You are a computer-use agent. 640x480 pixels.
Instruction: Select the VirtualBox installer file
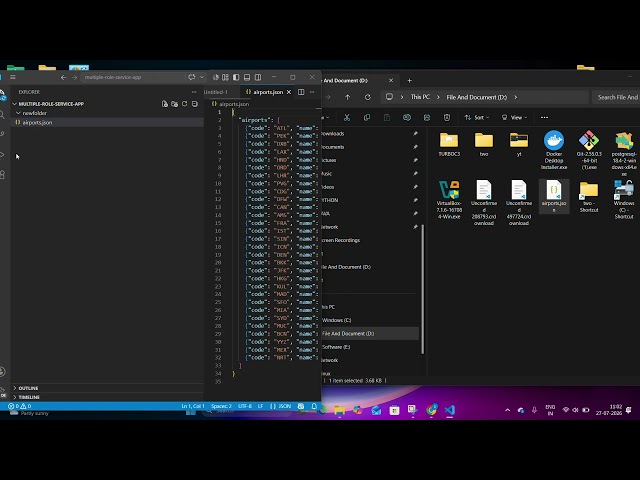point(449,200)
